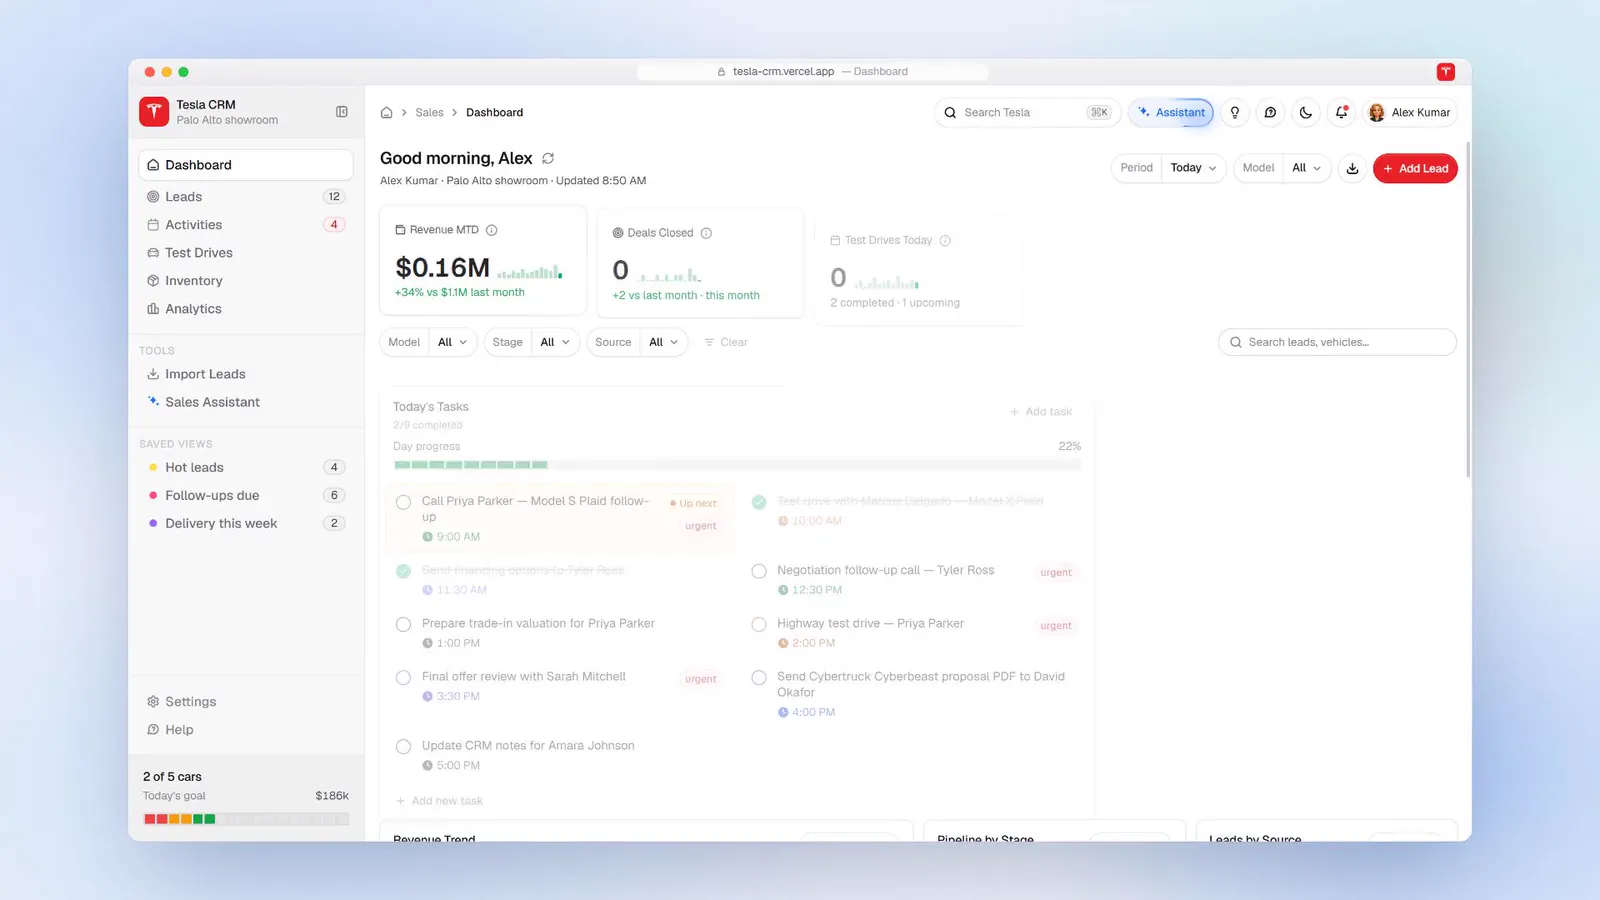Click the Help icon in sidebar

pos(153,730)
